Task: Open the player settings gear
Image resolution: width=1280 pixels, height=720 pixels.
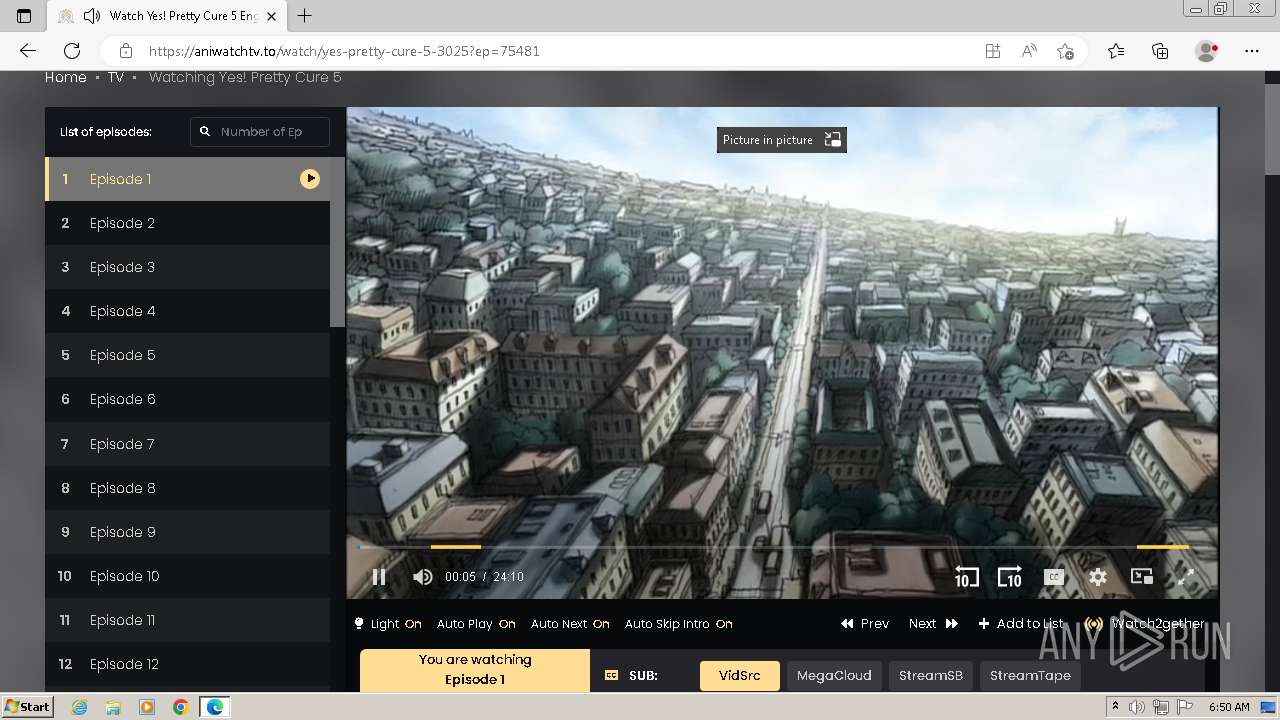Action: click(1098, 577)
